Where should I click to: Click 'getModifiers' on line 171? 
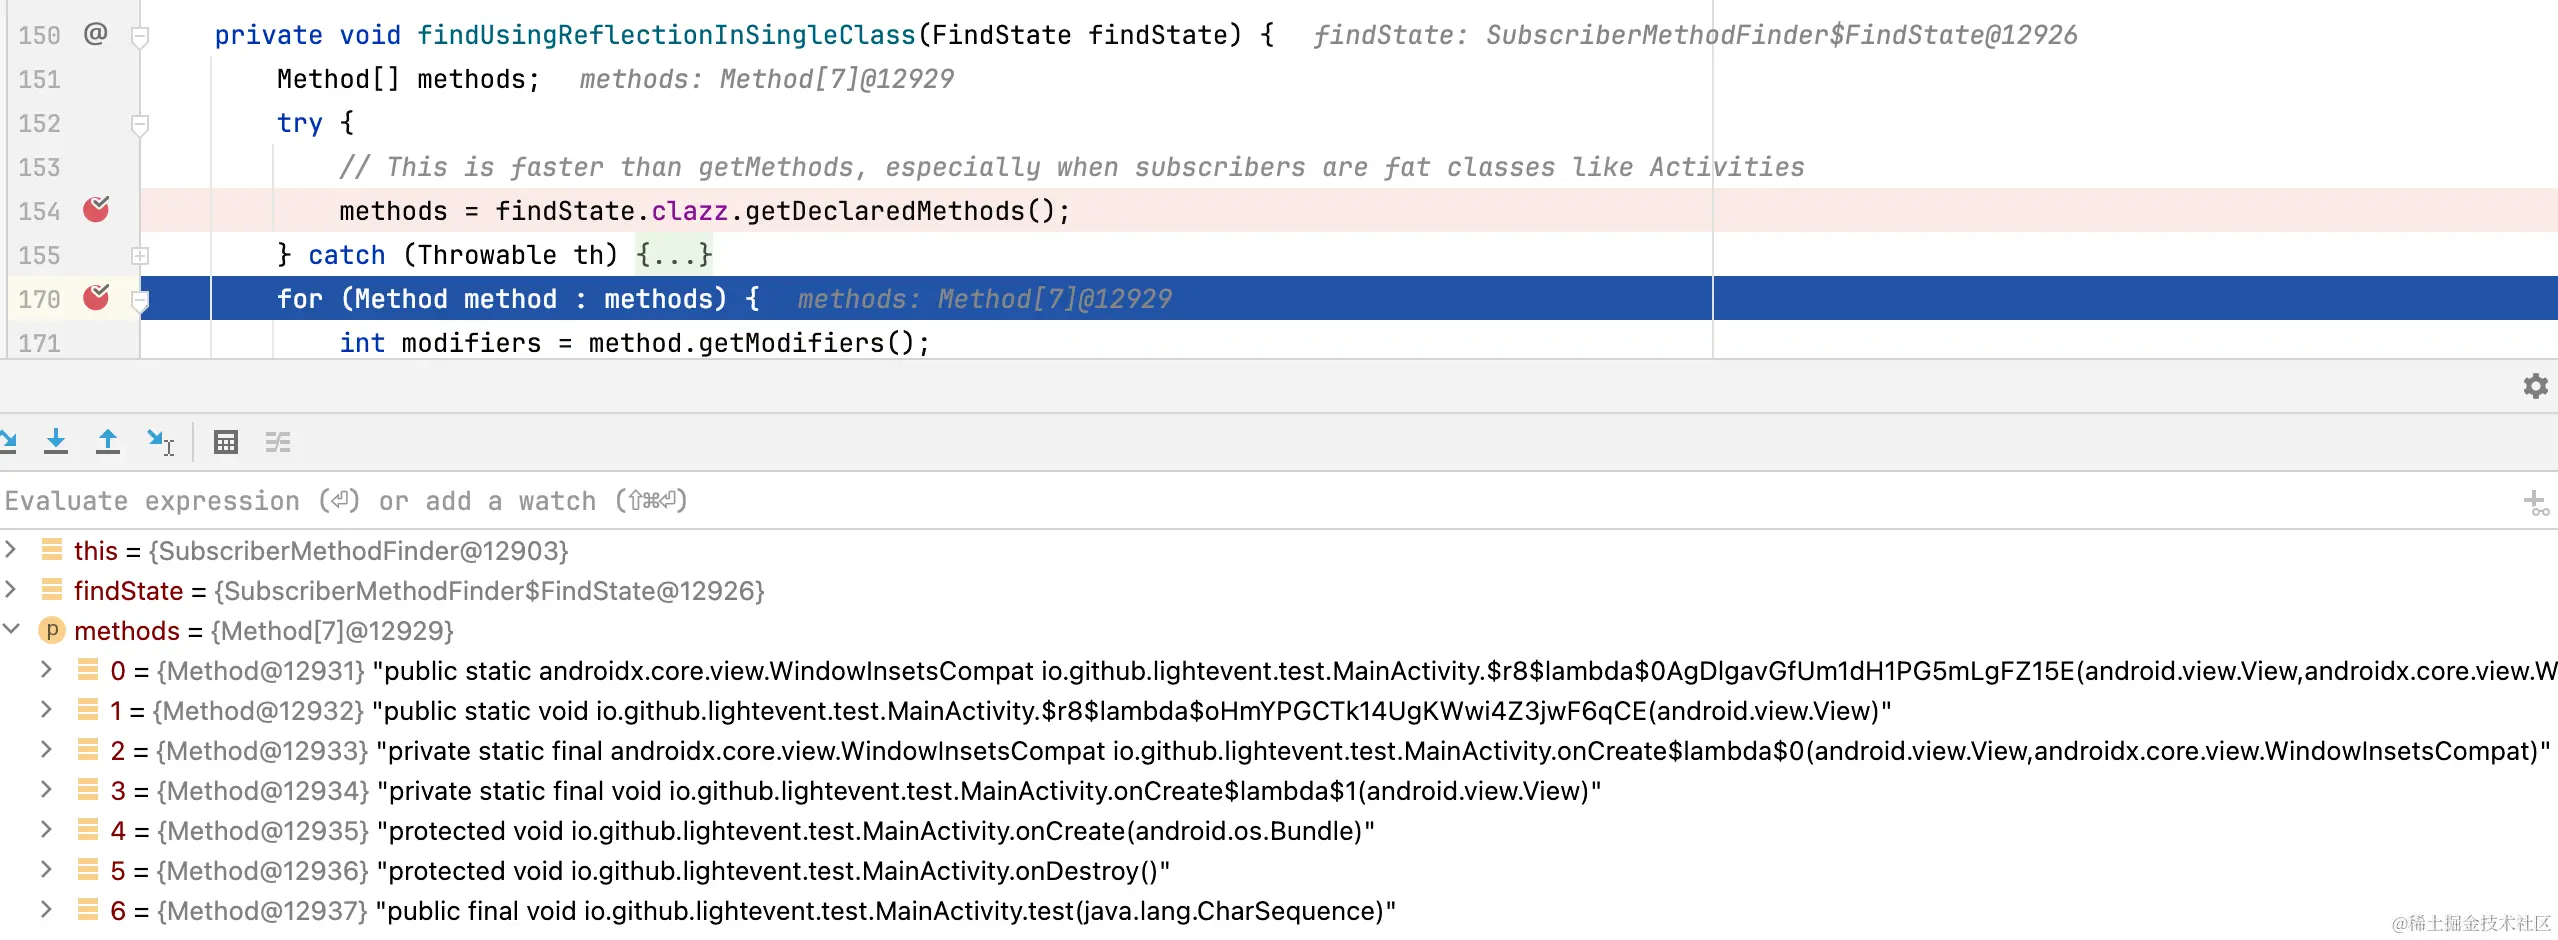791,343
